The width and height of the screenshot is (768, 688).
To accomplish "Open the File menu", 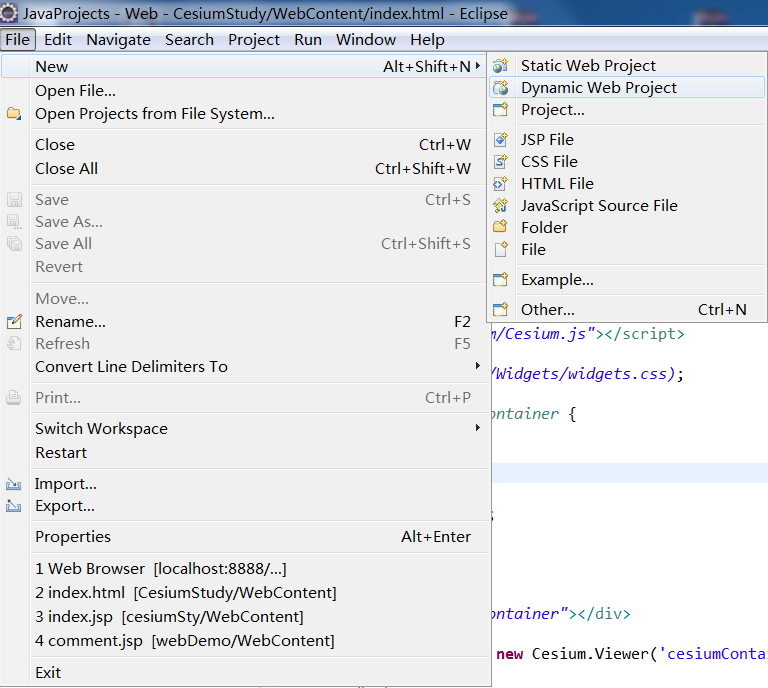I will tap(18, 40).
